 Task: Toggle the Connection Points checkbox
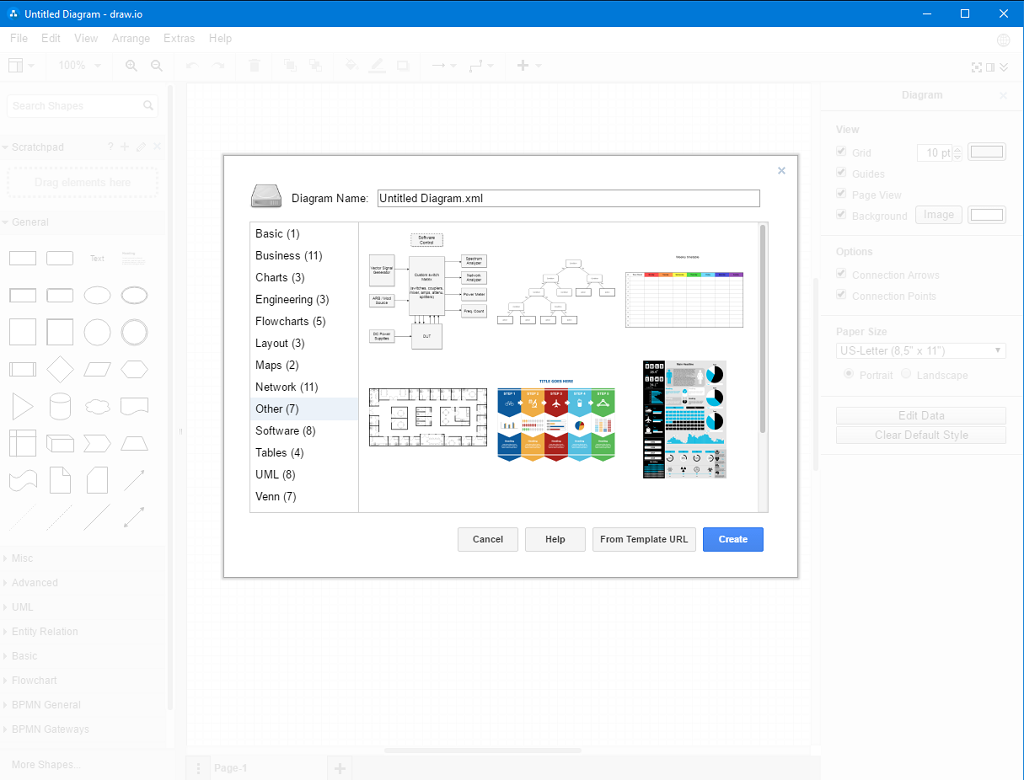pos(841,295)
